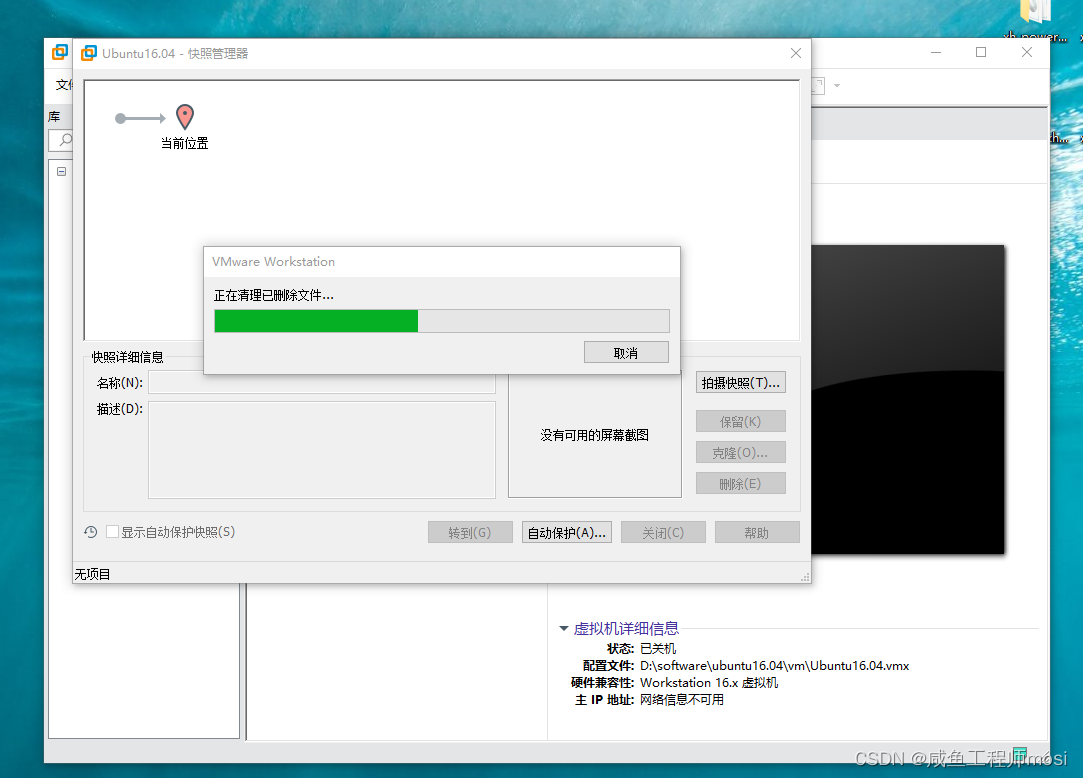
Task: Click the Help button in the snapshot manager
Action: (757, 532)
